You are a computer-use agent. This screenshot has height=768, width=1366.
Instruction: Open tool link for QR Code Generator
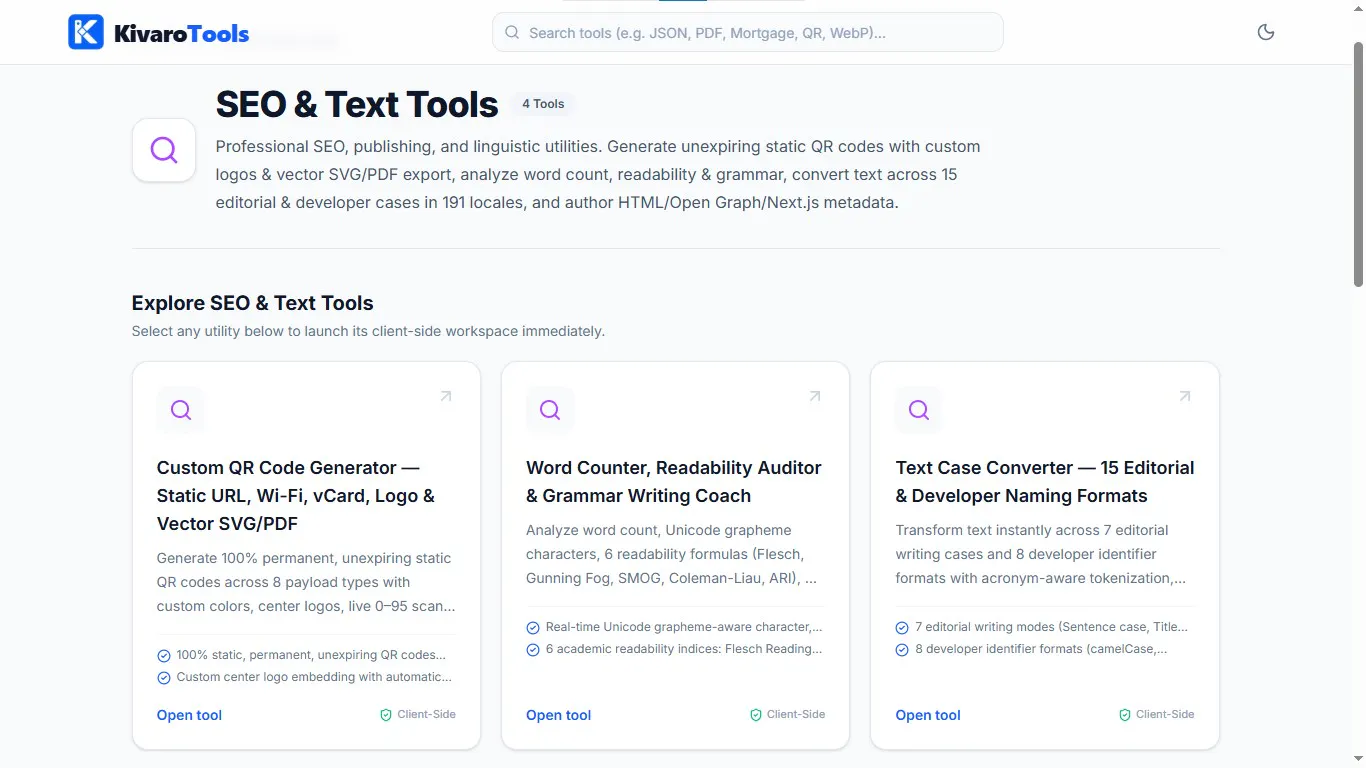189,715
